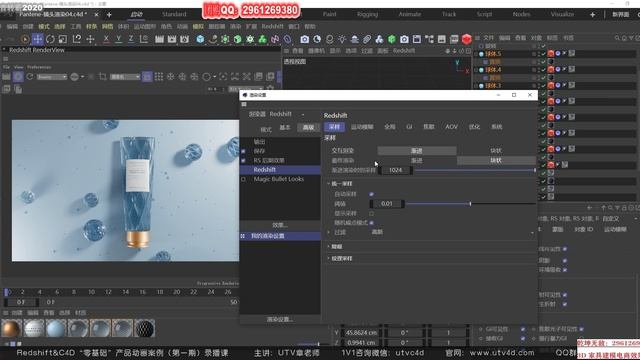Add a Light object from toolbar
This screenshot has height=360, width=640.
pos(342,39)
